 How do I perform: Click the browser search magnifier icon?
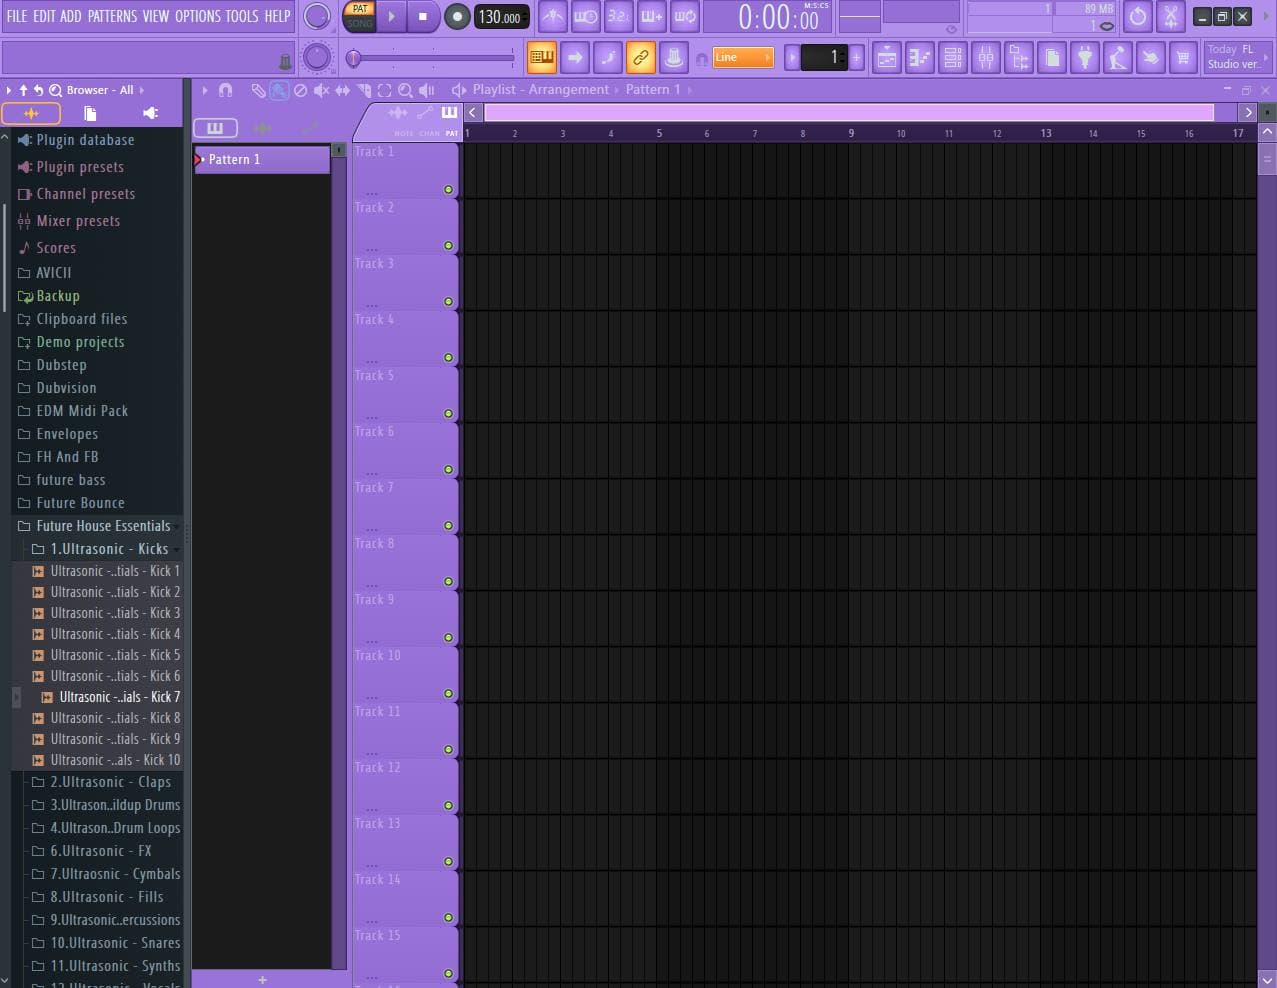point(56,90)
